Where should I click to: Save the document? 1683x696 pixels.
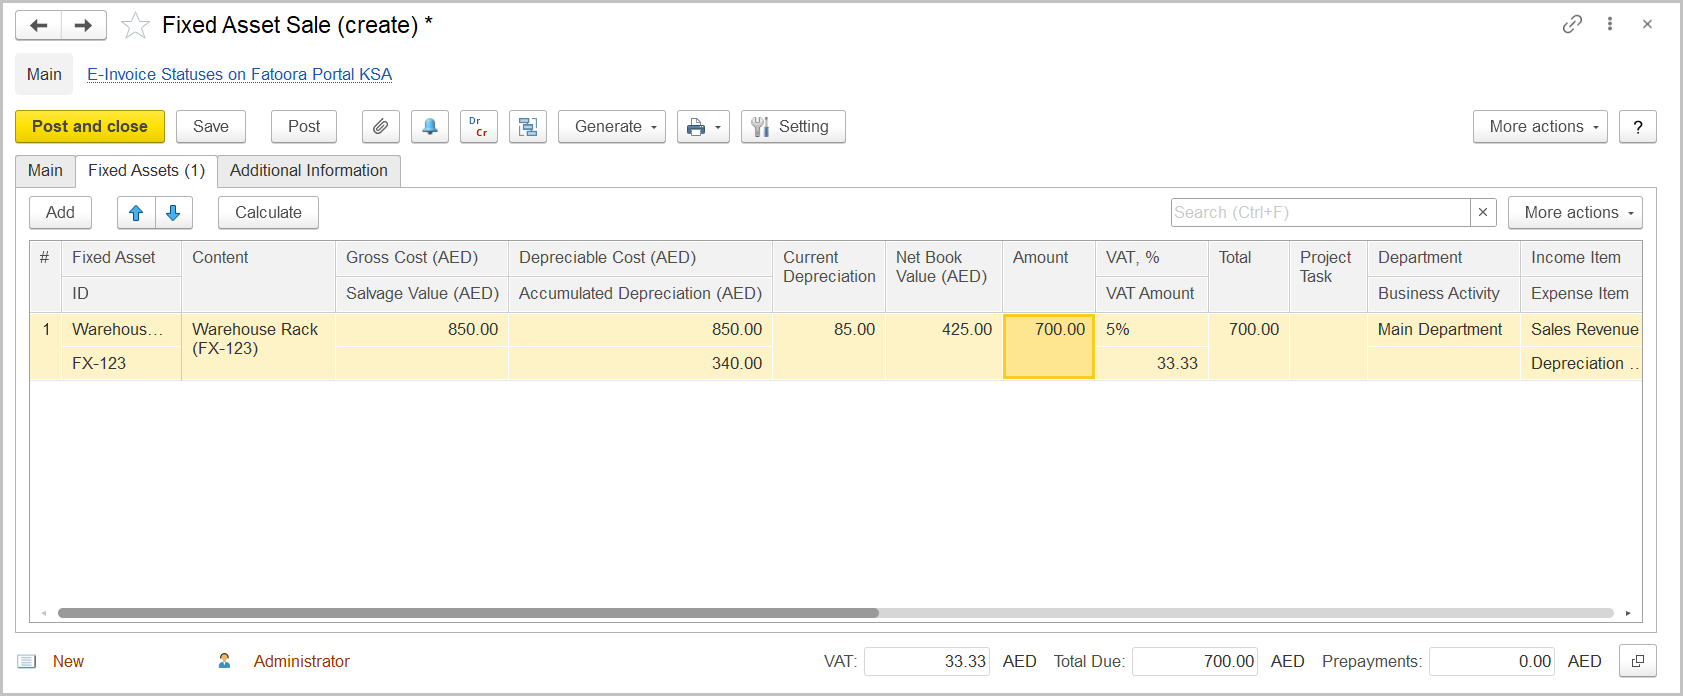click(211, 127)
